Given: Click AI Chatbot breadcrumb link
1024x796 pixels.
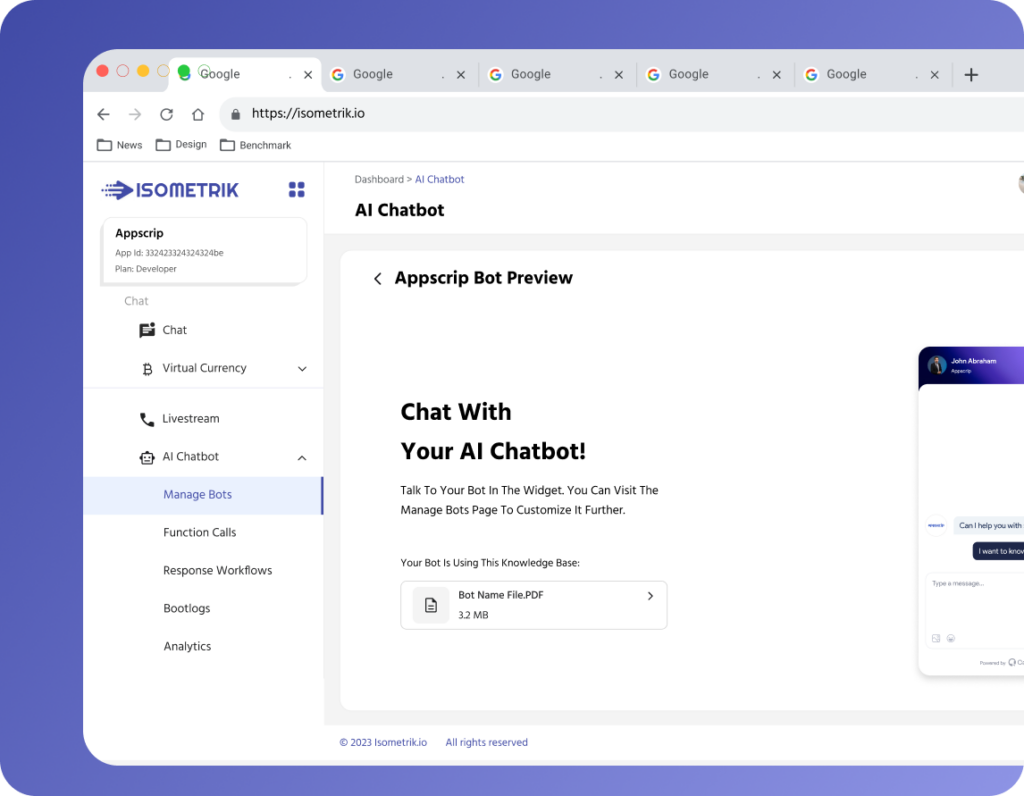Looking at the screenshot, I should [x=440, y=180].
